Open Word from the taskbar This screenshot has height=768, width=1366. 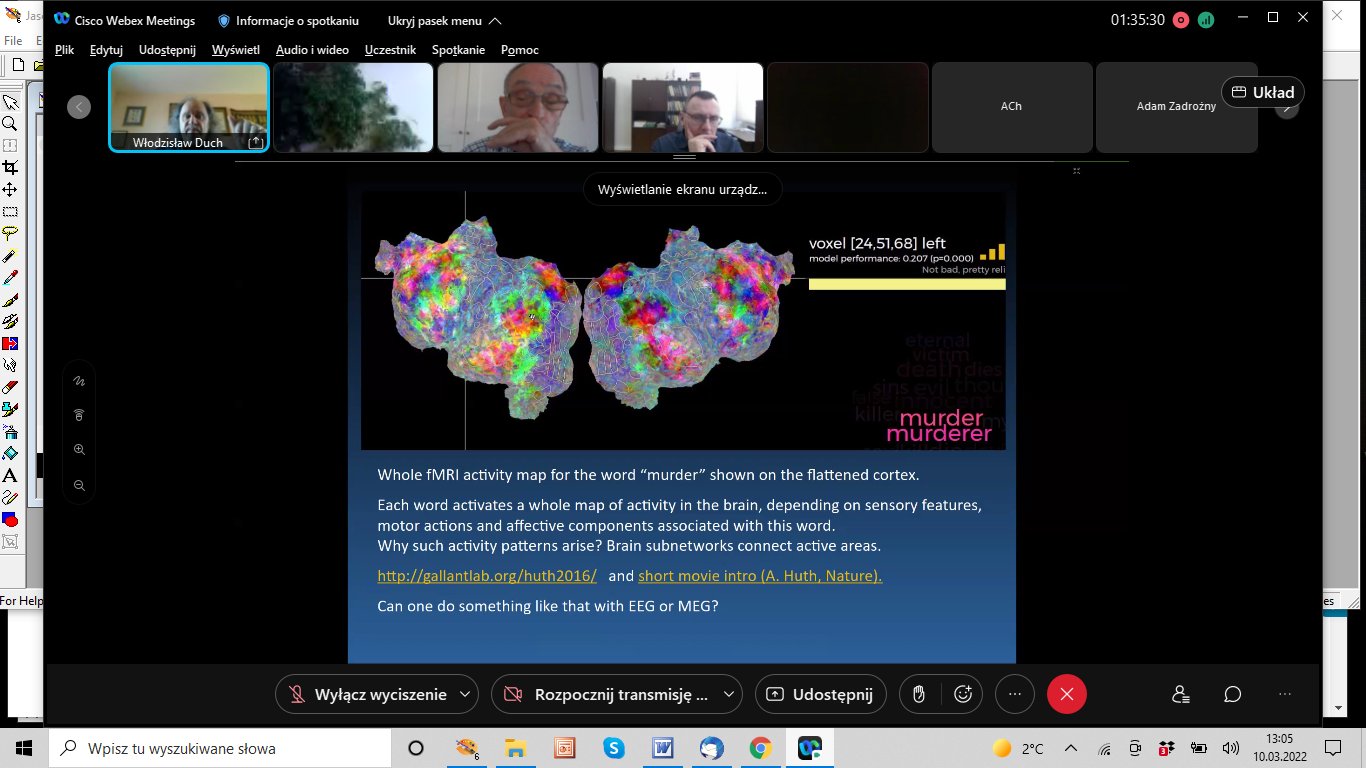[x=663, y=748]
